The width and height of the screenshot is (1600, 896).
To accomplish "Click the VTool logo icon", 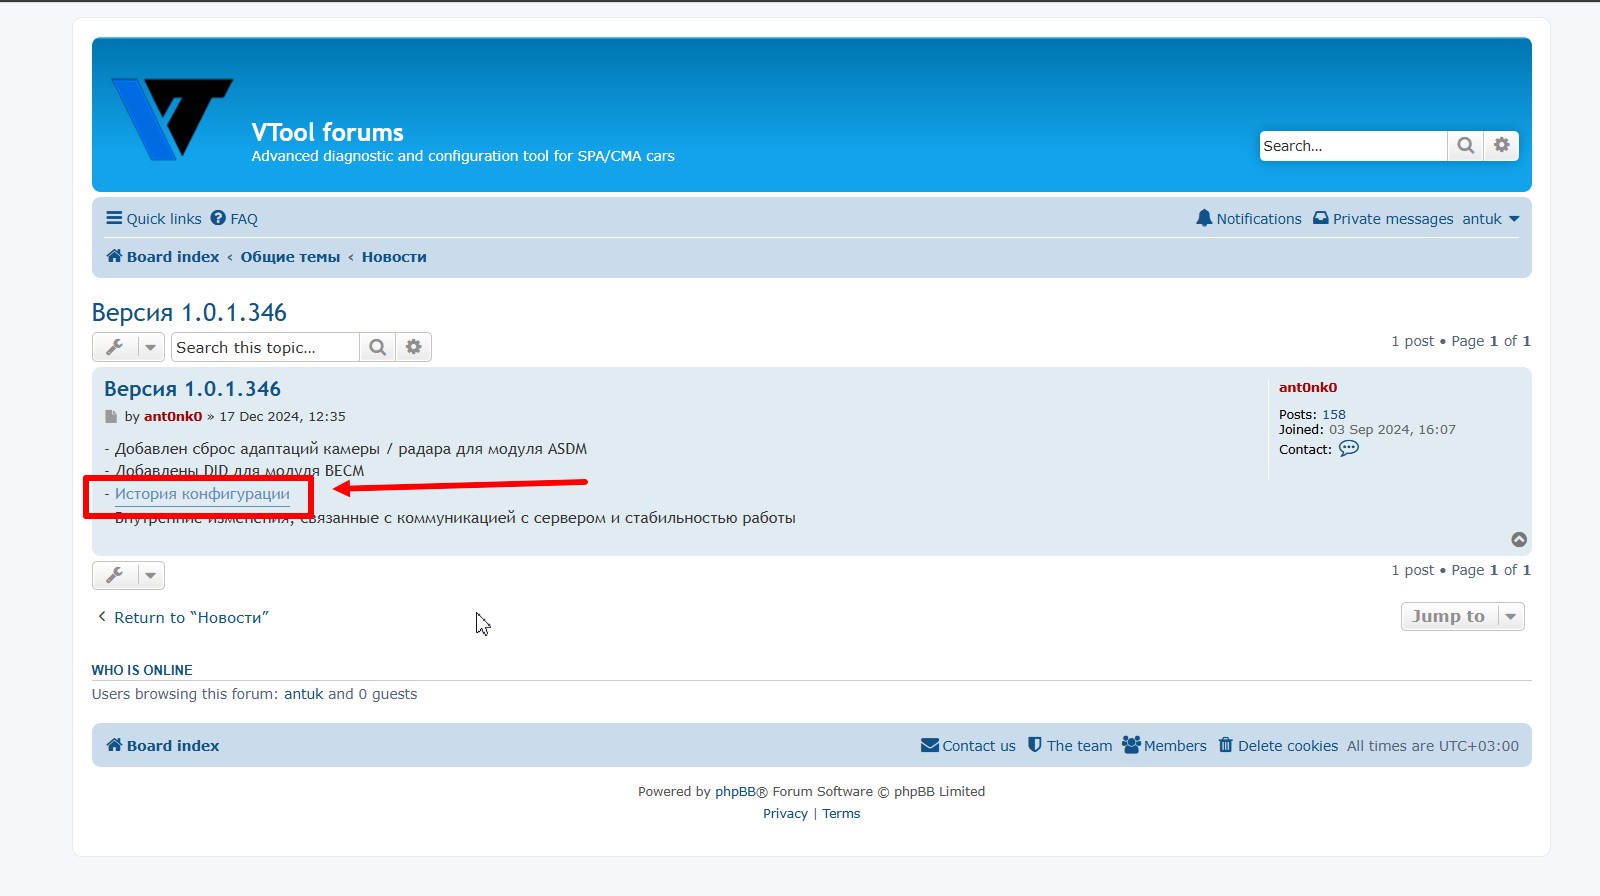I will (x=172, y=119).
